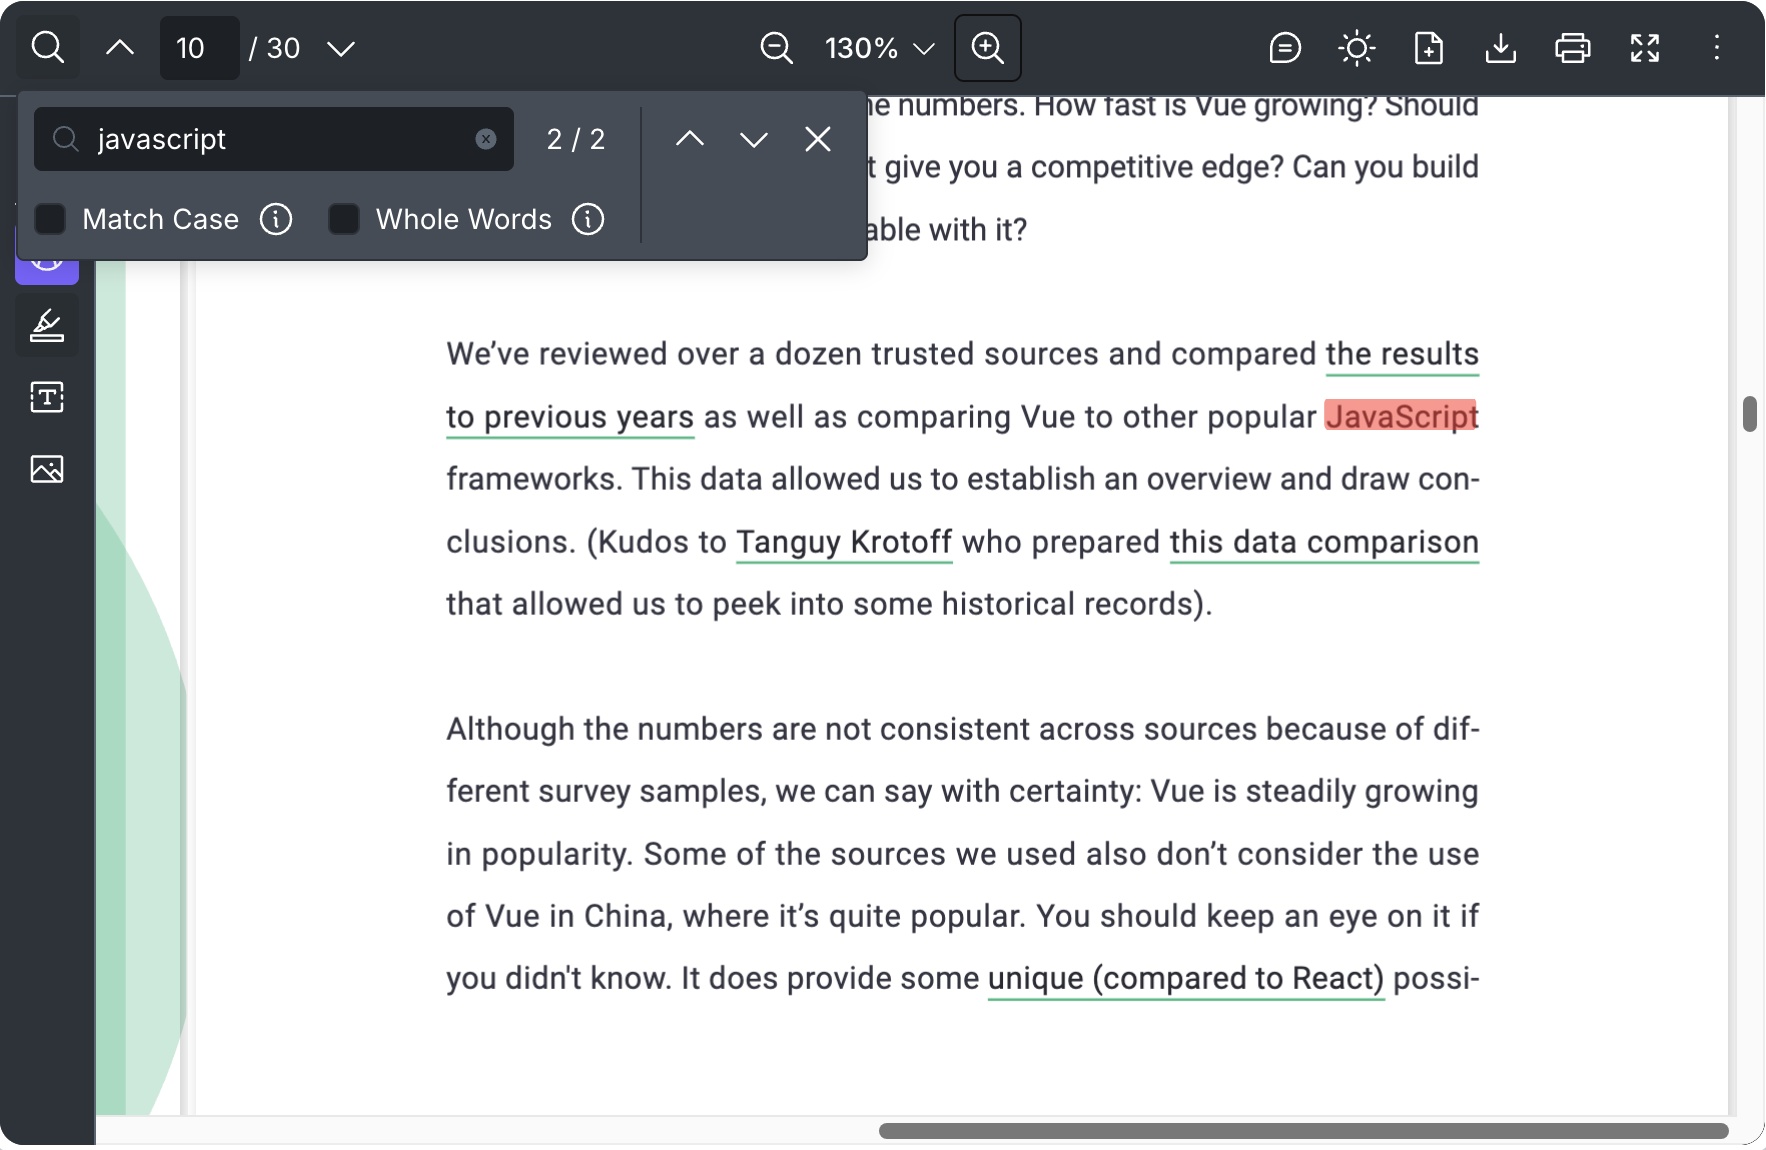The image size is (1766, 1150).
Task: Go to next page with down chevron
Action: [341, 48]
